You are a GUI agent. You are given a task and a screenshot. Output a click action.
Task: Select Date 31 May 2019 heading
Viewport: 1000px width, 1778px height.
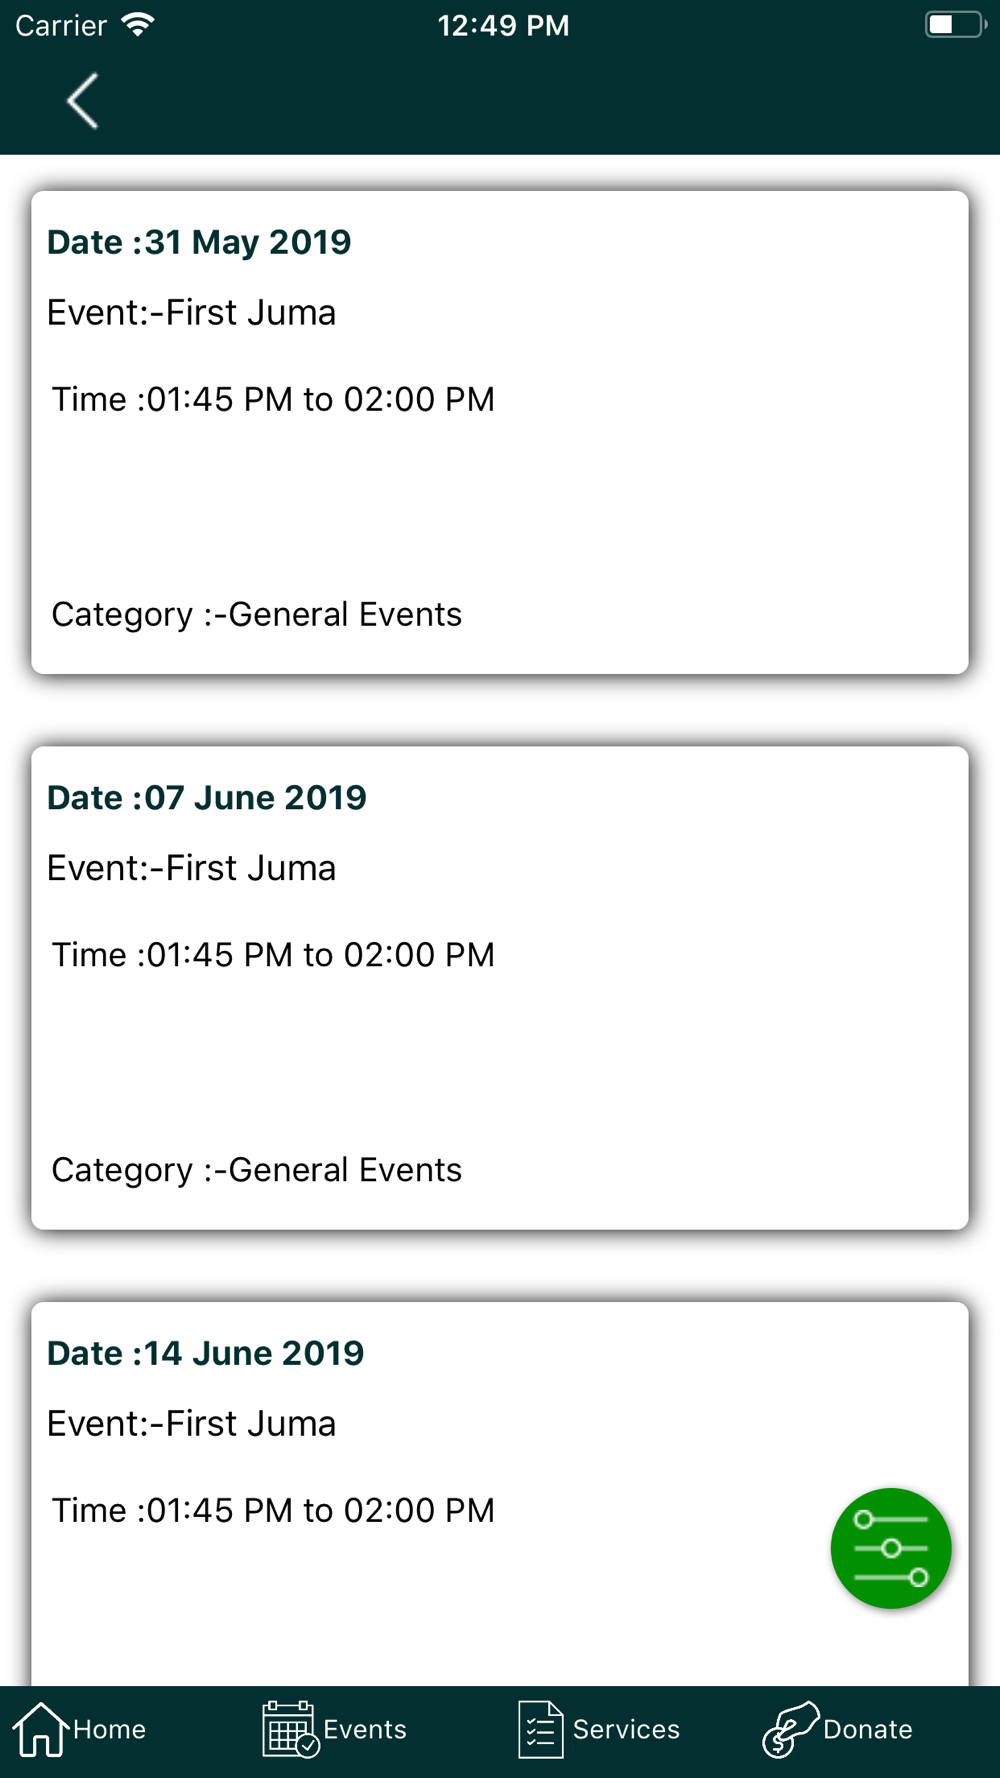(x=199, y=242)
